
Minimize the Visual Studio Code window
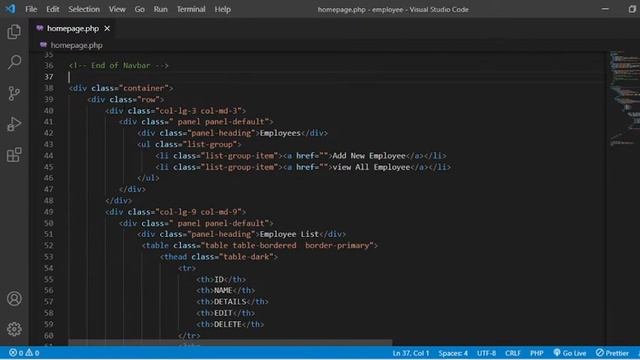tap(605, 9)
